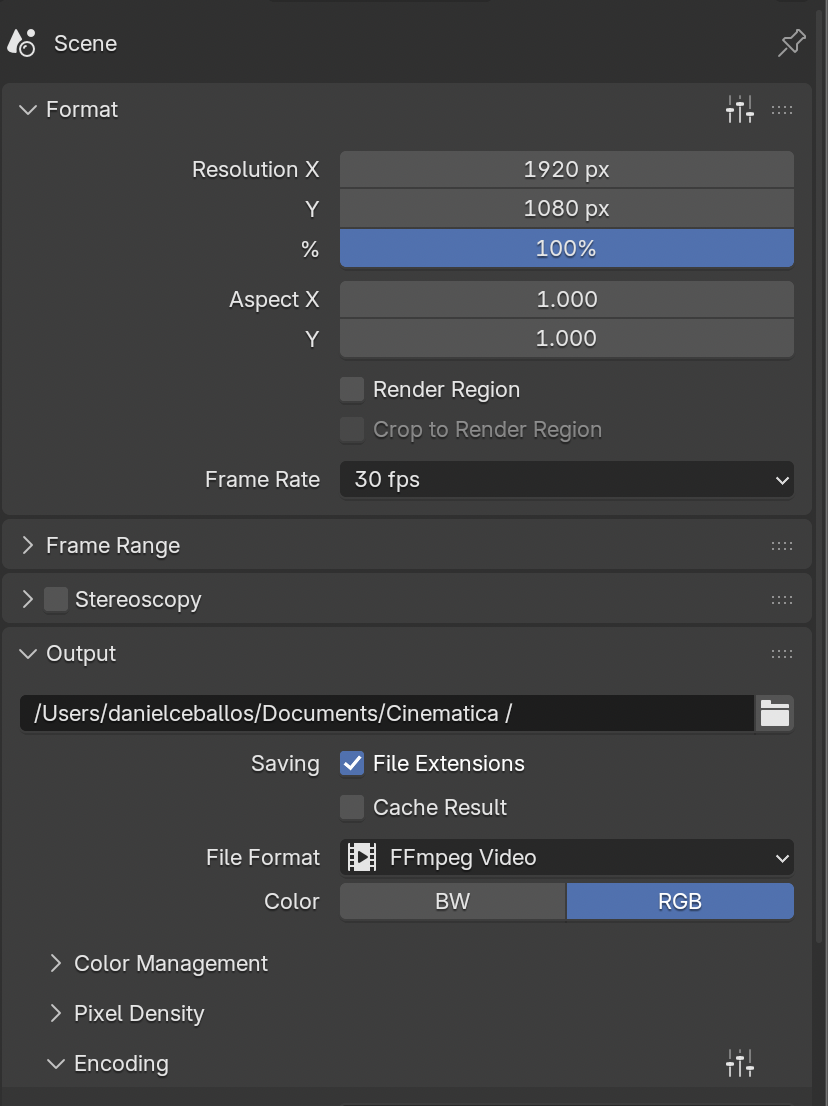Image resolution: width=828 pixels, height=1106 pixels.
Task: Open the Format presets icon
Action: click(x=740, y=109)
